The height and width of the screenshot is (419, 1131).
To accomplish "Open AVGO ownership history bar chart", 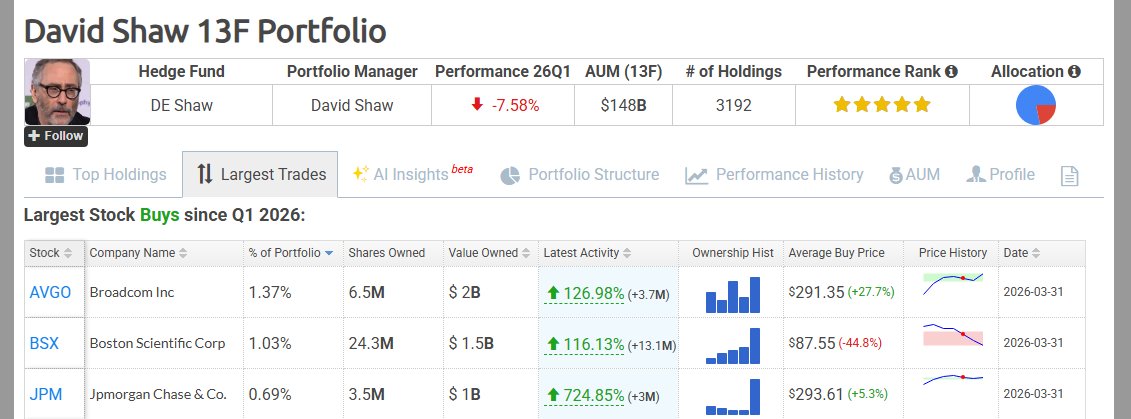I will coord(733,294).
